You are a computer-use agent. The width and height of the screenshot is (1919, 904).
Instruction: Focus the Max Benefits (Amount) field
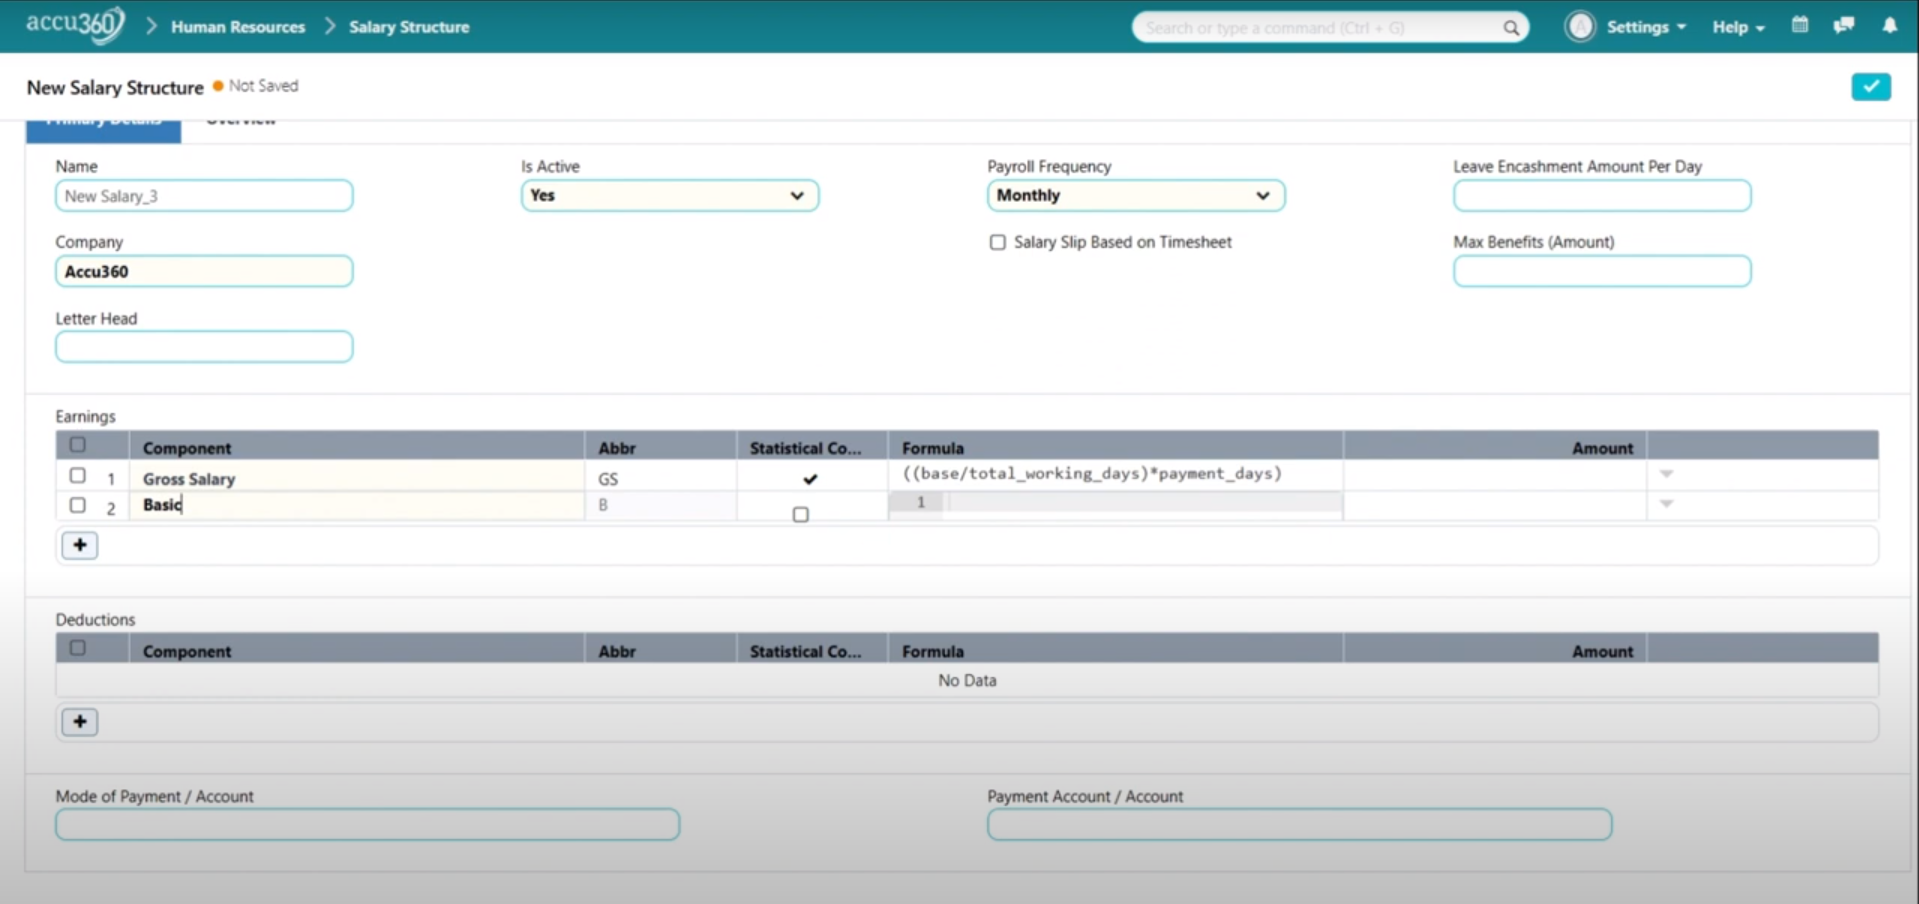(1602, 271)
